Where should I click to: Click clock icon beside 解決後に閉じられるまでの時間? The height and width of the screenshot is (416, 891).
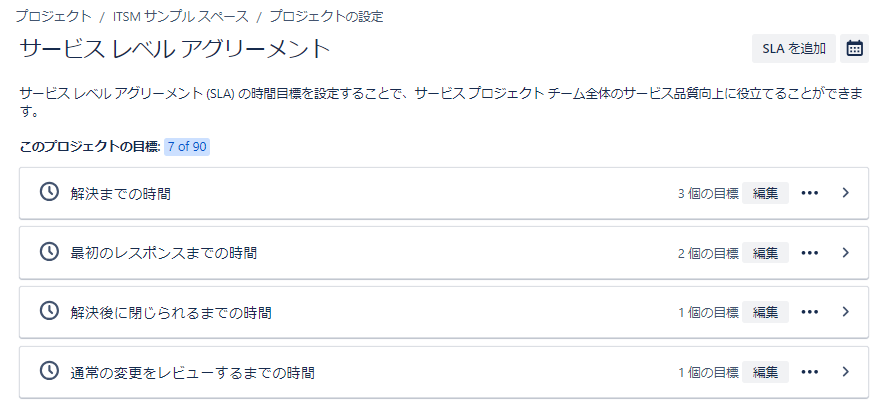click(x=48, y=312)
